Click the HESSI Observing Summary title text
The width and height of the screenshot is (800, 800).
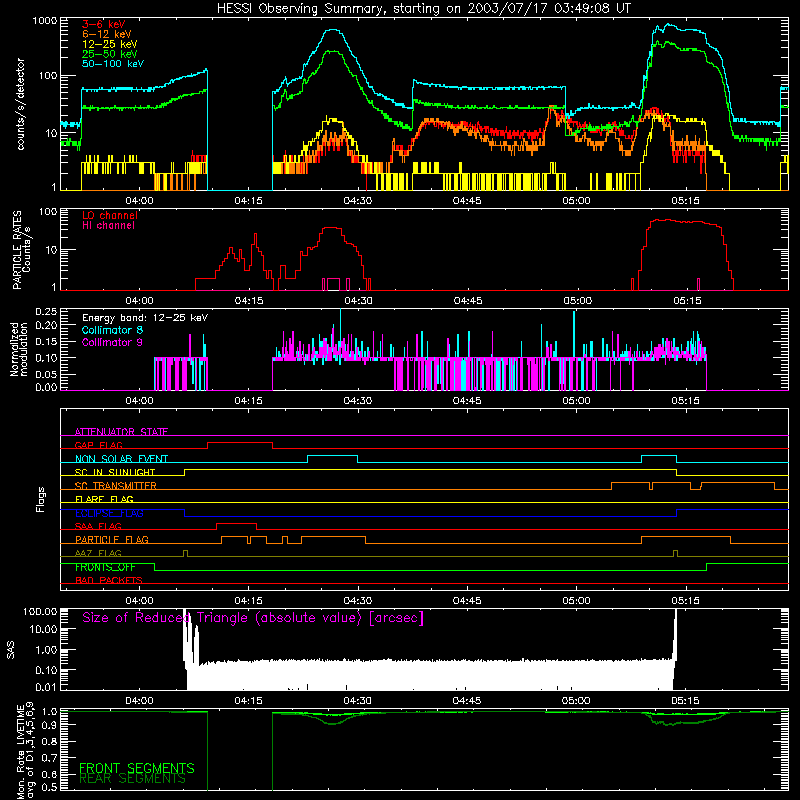[424, 9]
